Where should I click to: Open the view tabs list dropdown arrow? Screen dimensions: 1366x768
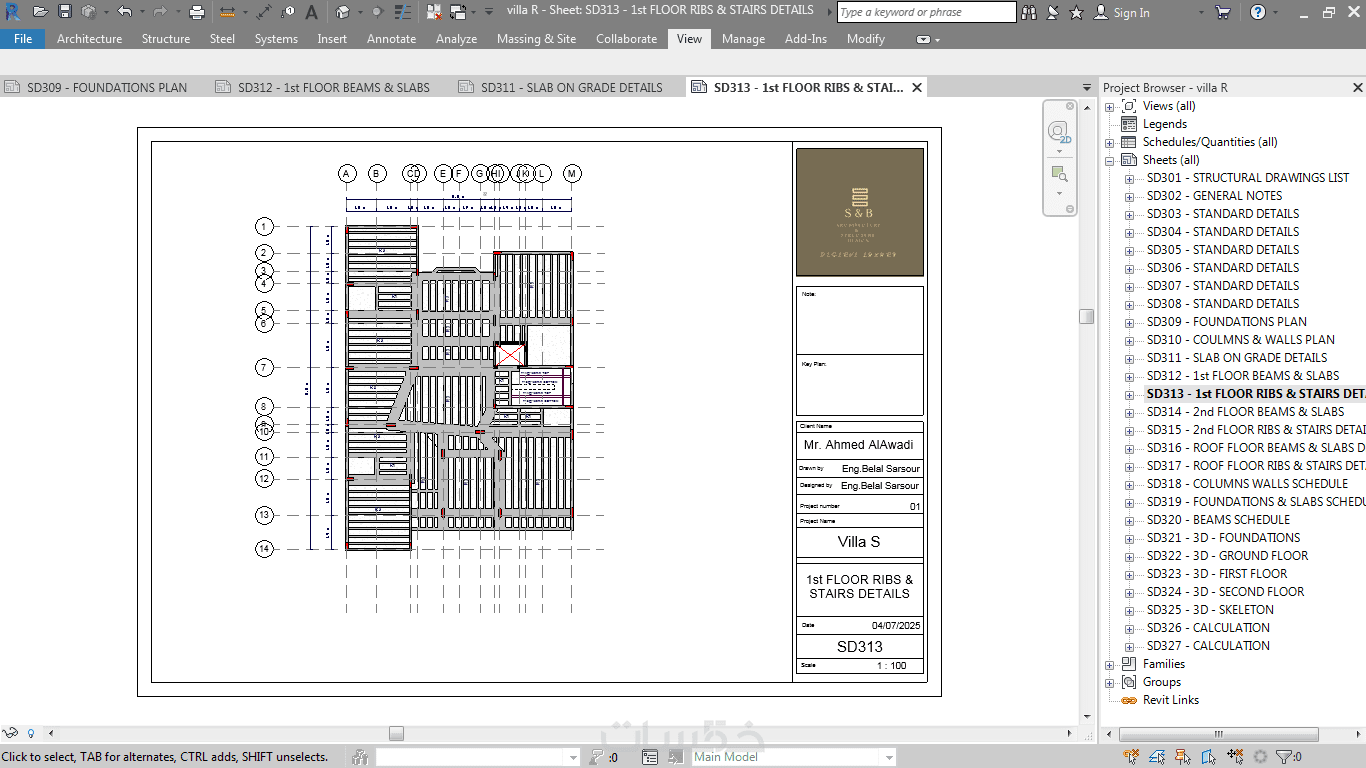[x=1087, y=88]
